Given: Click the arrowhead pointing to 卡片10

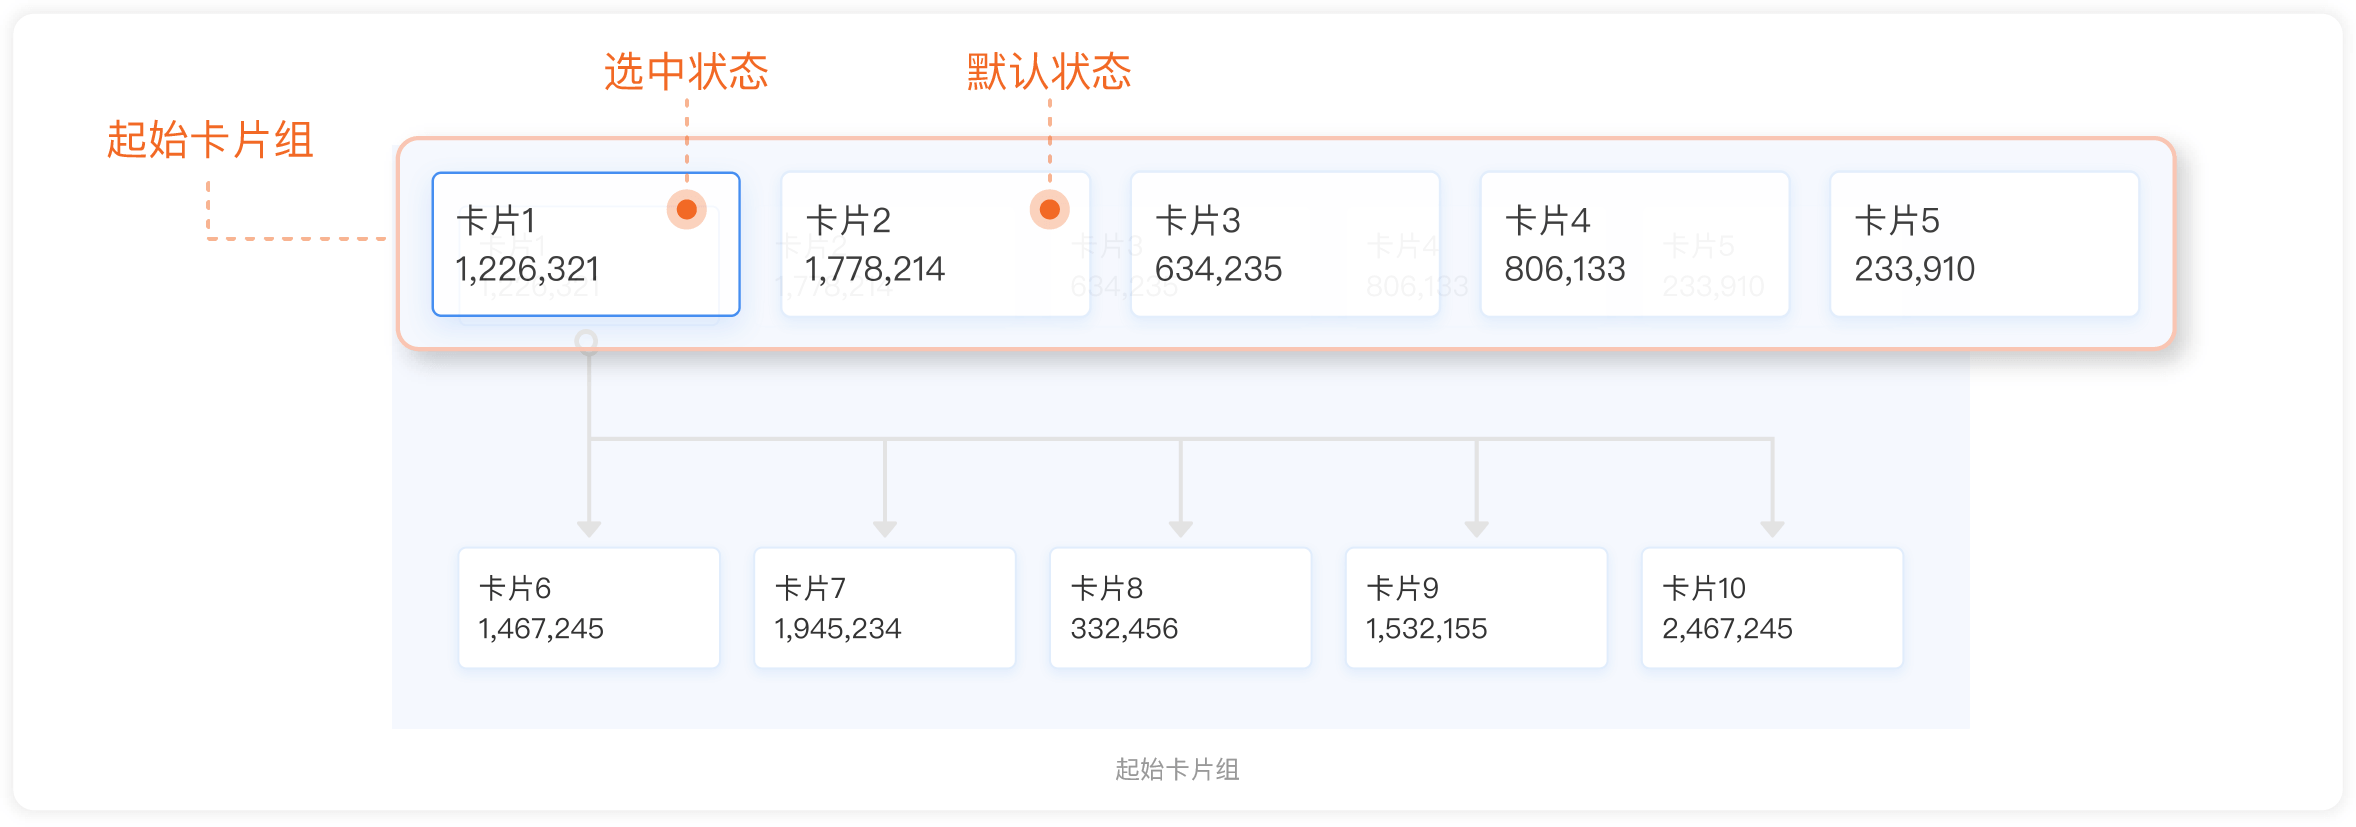Looking at the screenshot, I should 1773,529.
